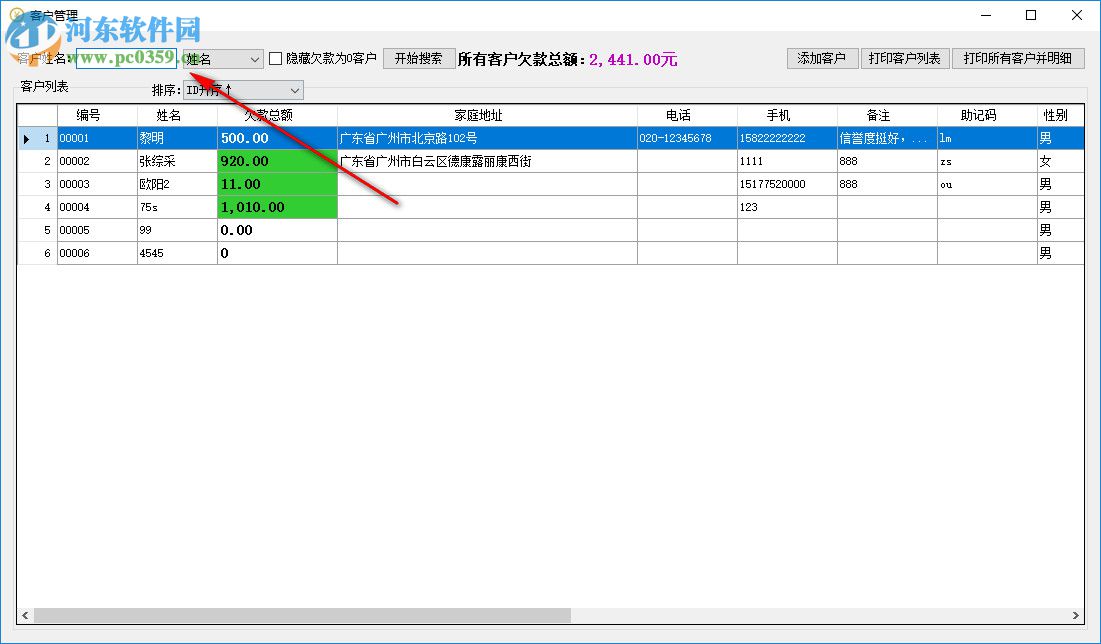Image resolution: width=1101 pixels, height=644 pixels.
Task: Click the 助记码 column header
Action: pyautogui.click(x=987, y=115)
